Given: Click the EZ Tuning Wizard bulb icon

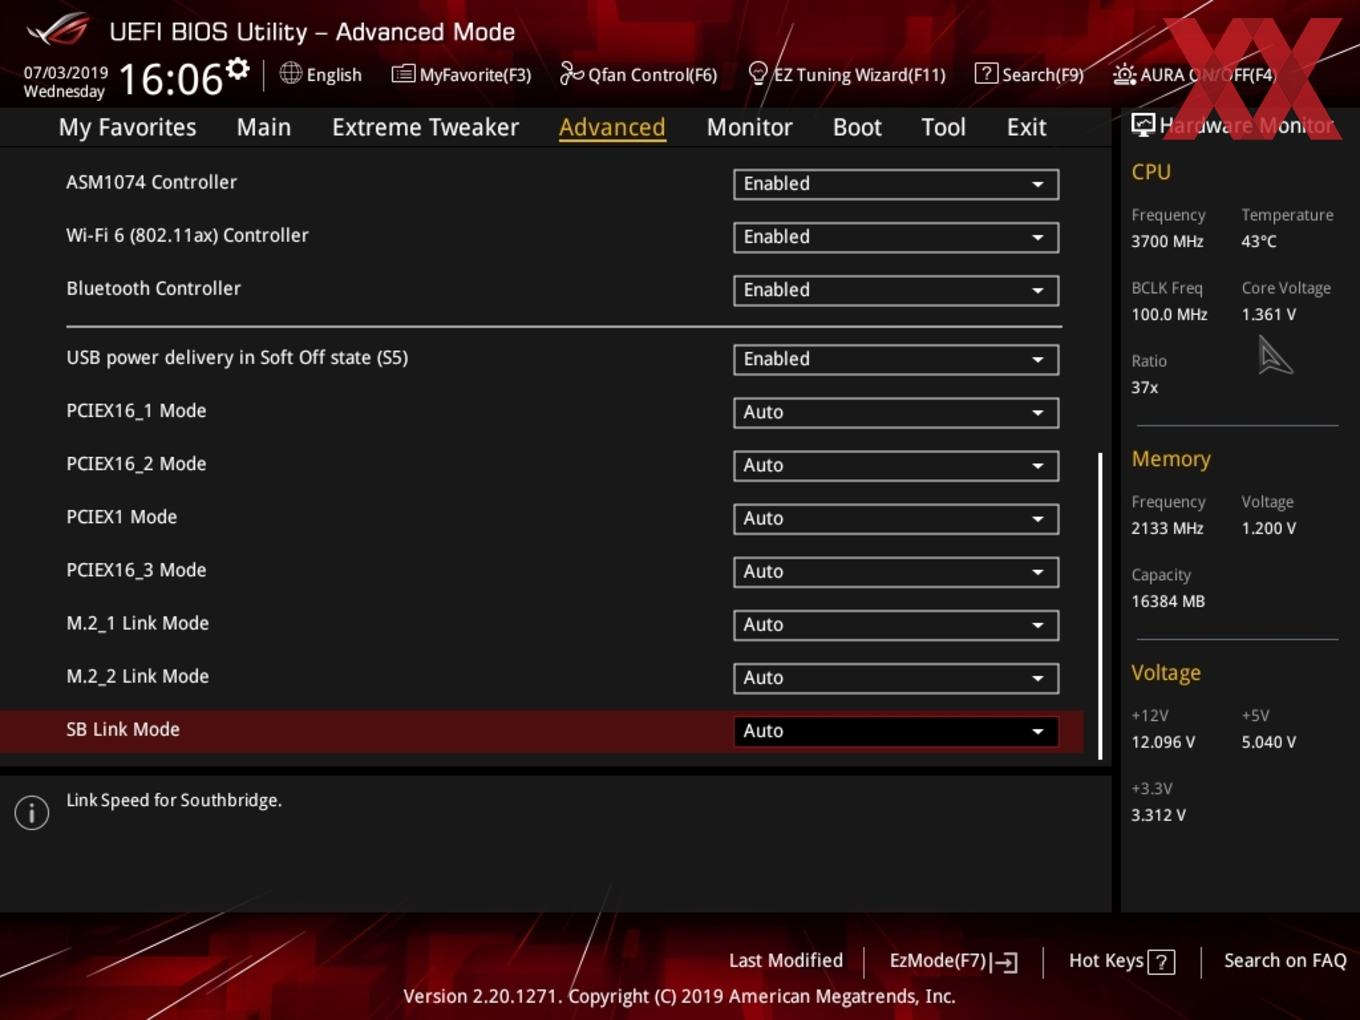Looking at the screenshot, I should tap(758, 74).
